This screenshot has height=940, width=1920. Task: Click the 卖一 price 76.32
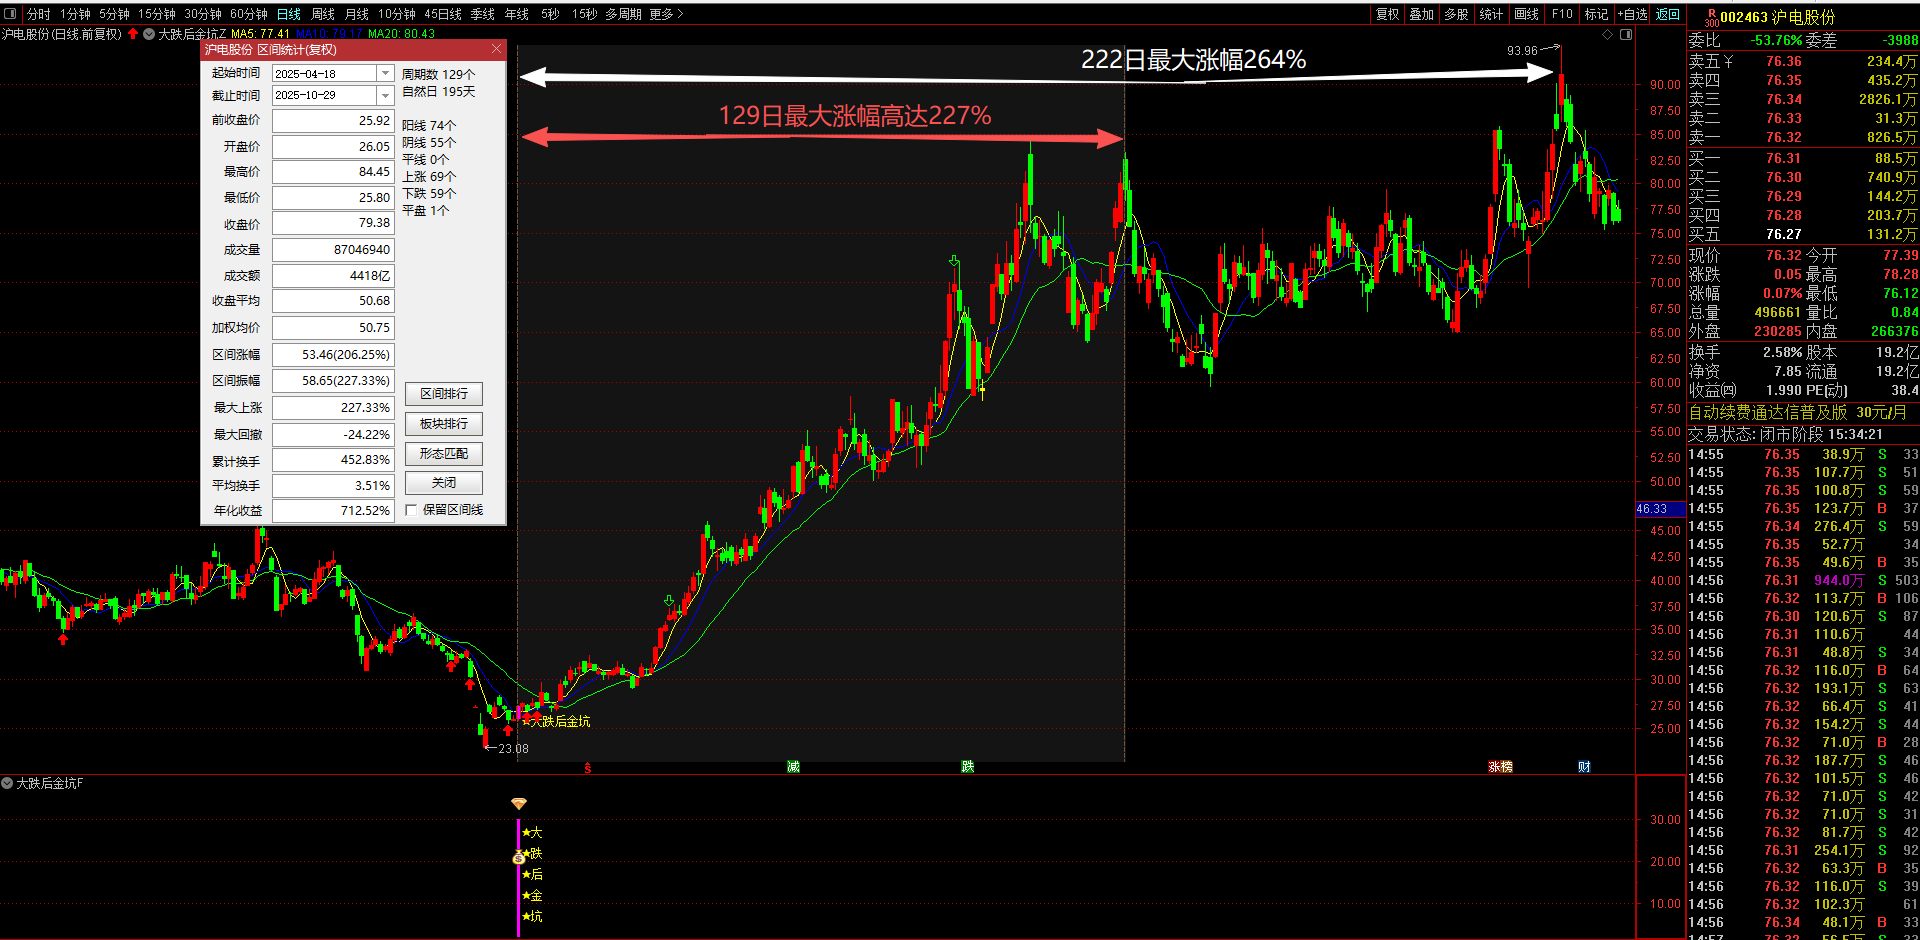pyautogui.click(x=1784, y=138)
